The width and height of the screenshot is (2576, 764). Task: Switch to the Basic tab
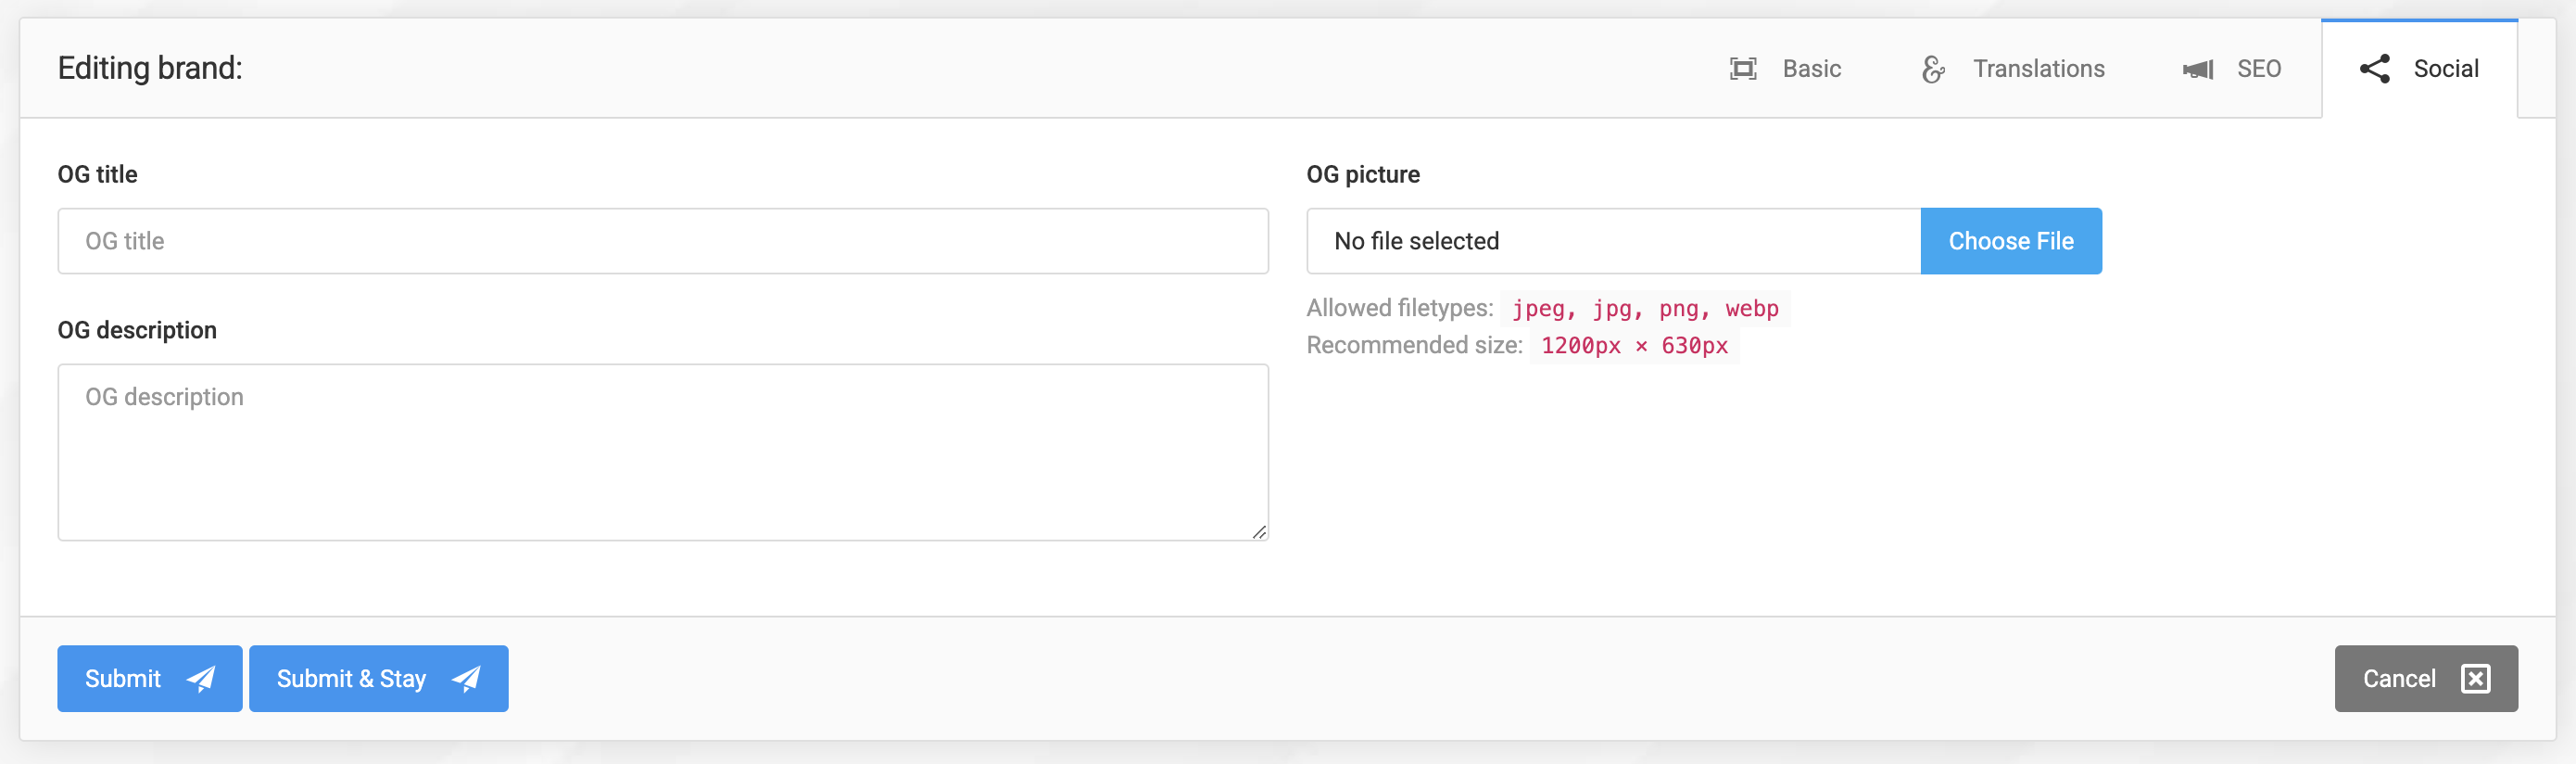(1811, 69)
